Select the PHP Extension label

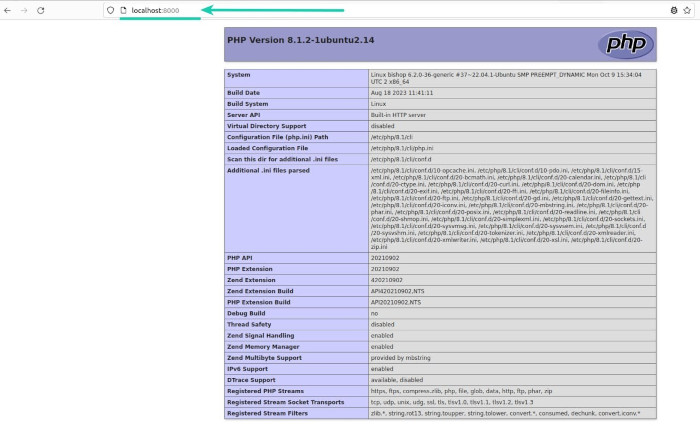[x=250, y=269]
